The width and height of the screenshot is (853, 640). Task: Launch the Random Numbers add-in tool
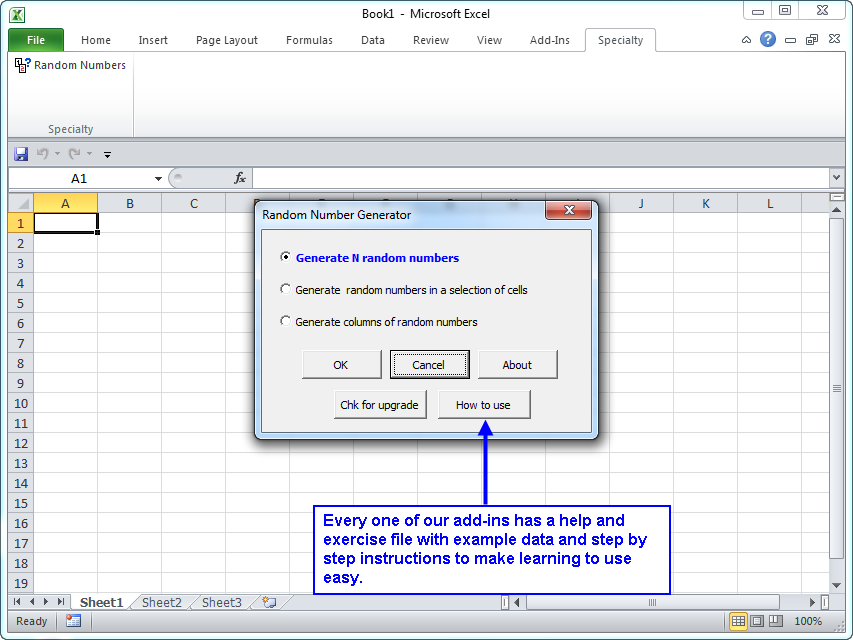[x=70, y=64]
